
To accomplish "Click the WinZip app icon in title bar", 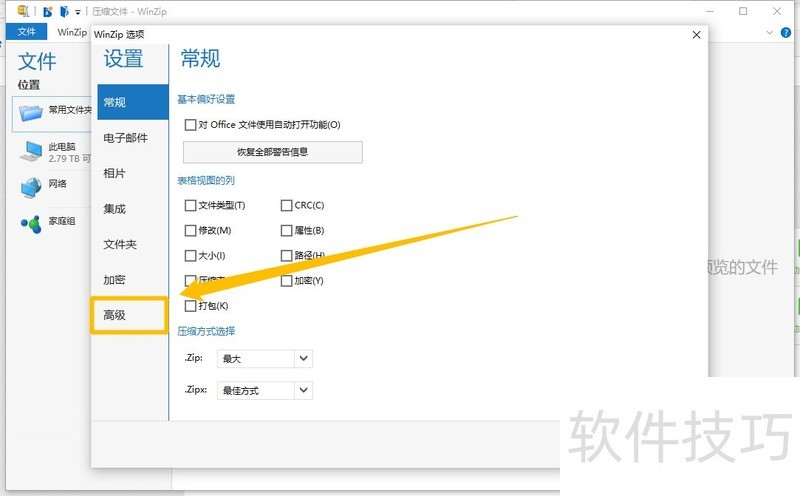I will tap(23, 12).
